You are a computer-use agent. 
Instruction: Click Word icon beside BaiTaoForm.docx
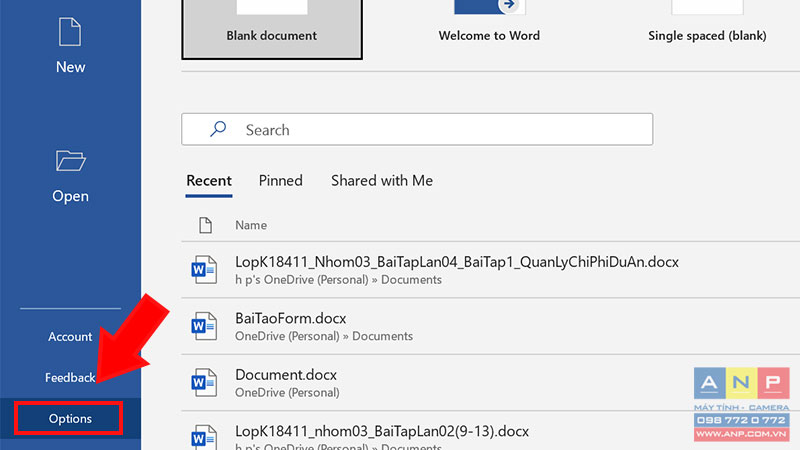coord(204,327)
